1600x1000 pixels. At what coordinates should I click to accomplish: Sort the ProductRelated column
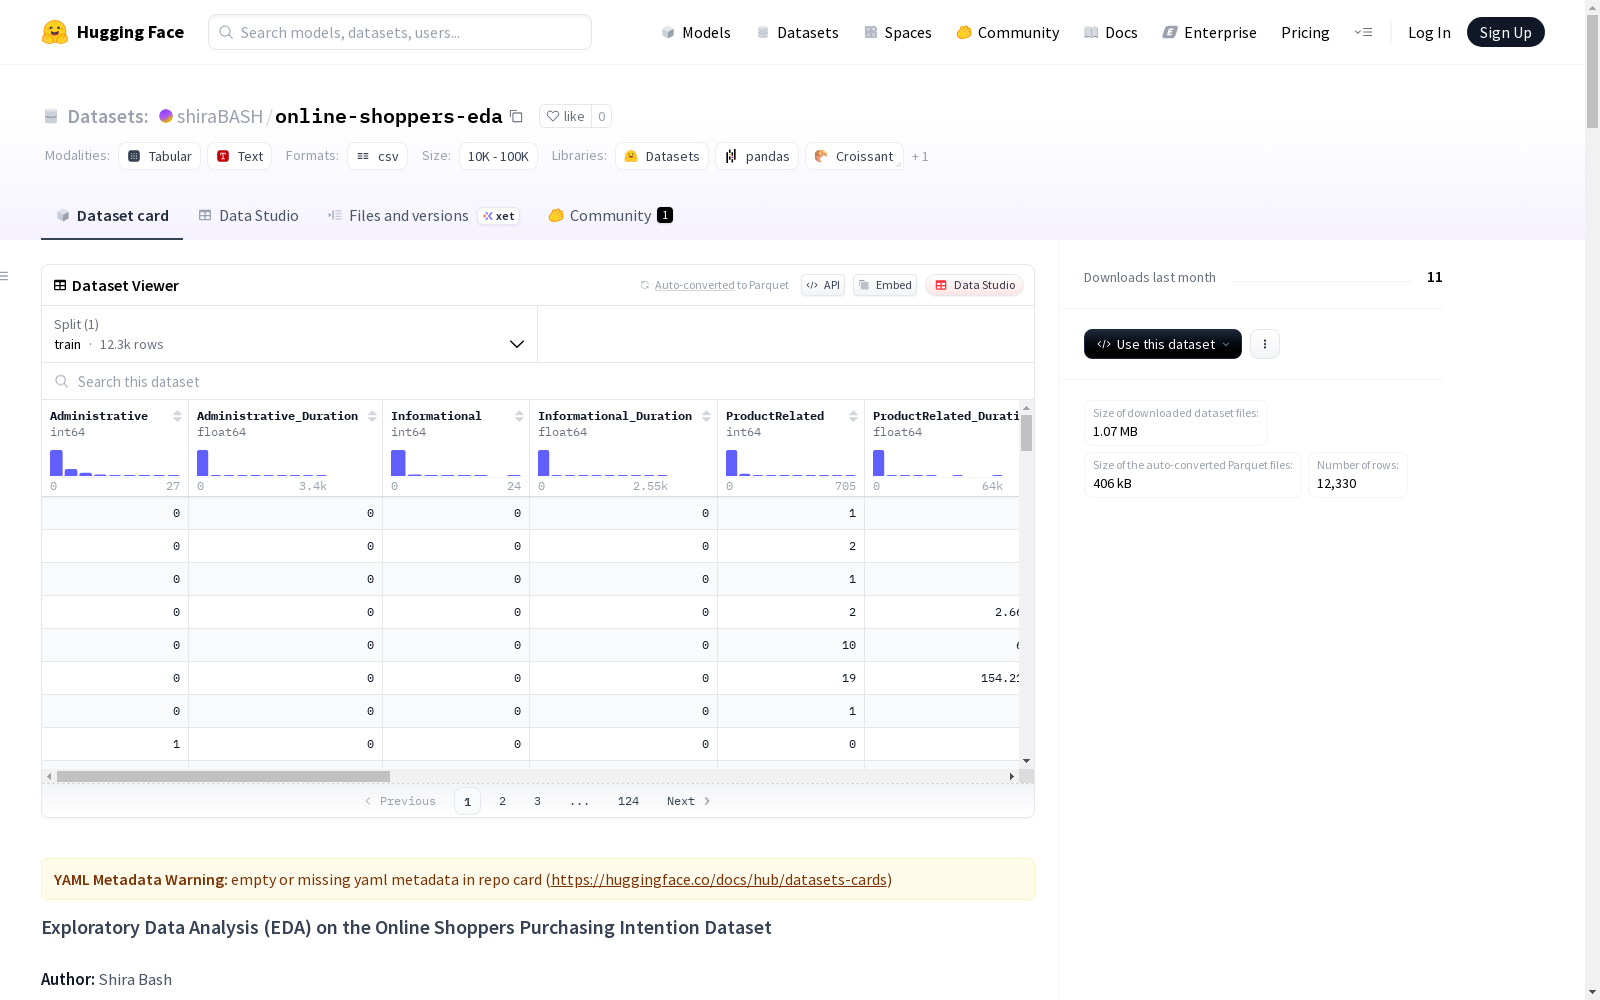pyautogui.click(x=853, y=416)
